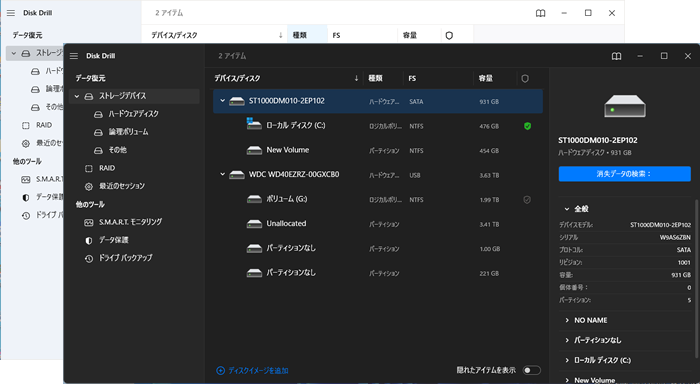Collapse the ST1000DM010-2EP102 drive row
The image size is (700, 384).
(222, 101)
